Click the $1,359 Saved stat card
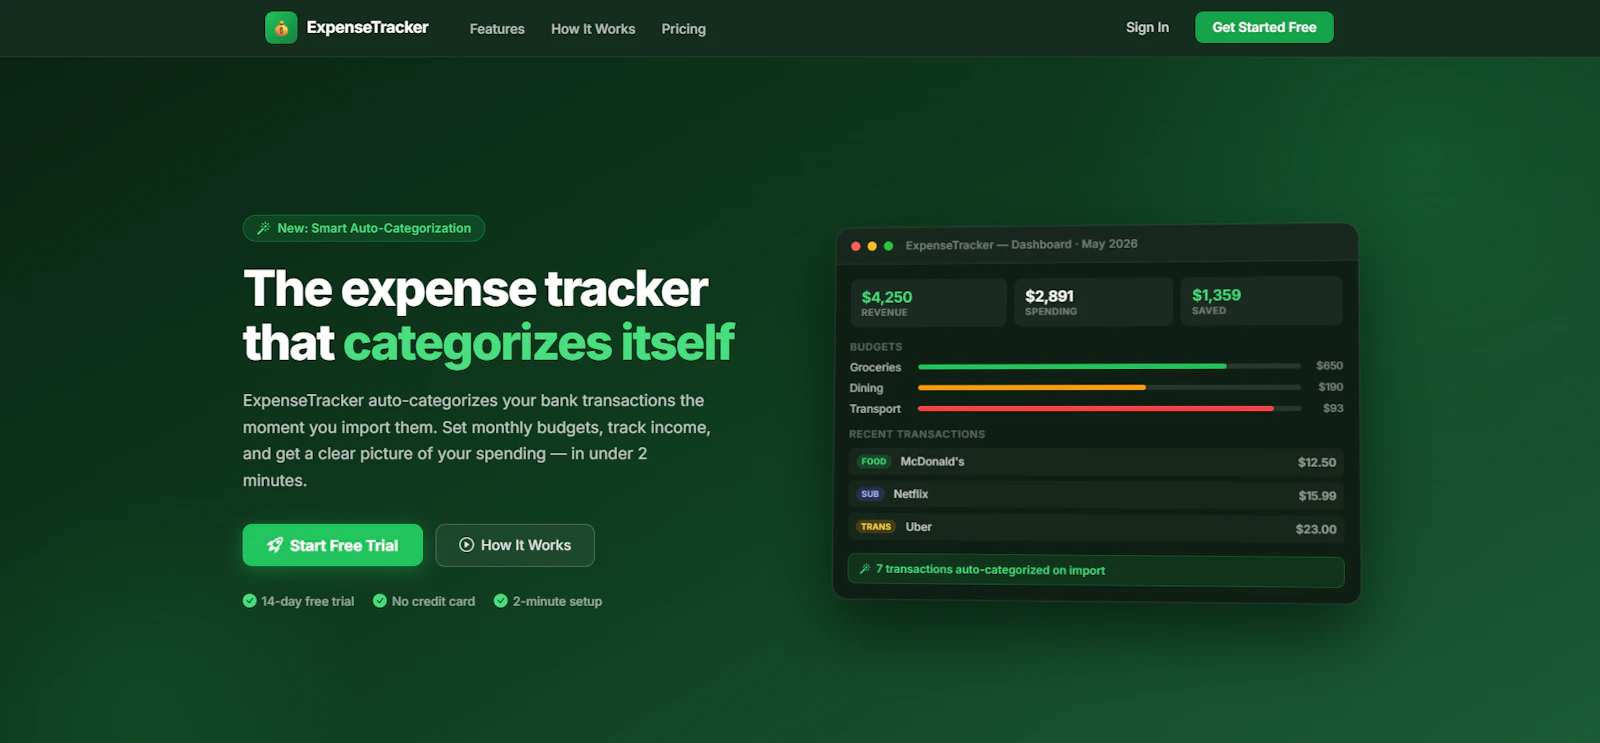Image resolution: width=1600 pixels, height=743 pixels. coord(1261,301)
